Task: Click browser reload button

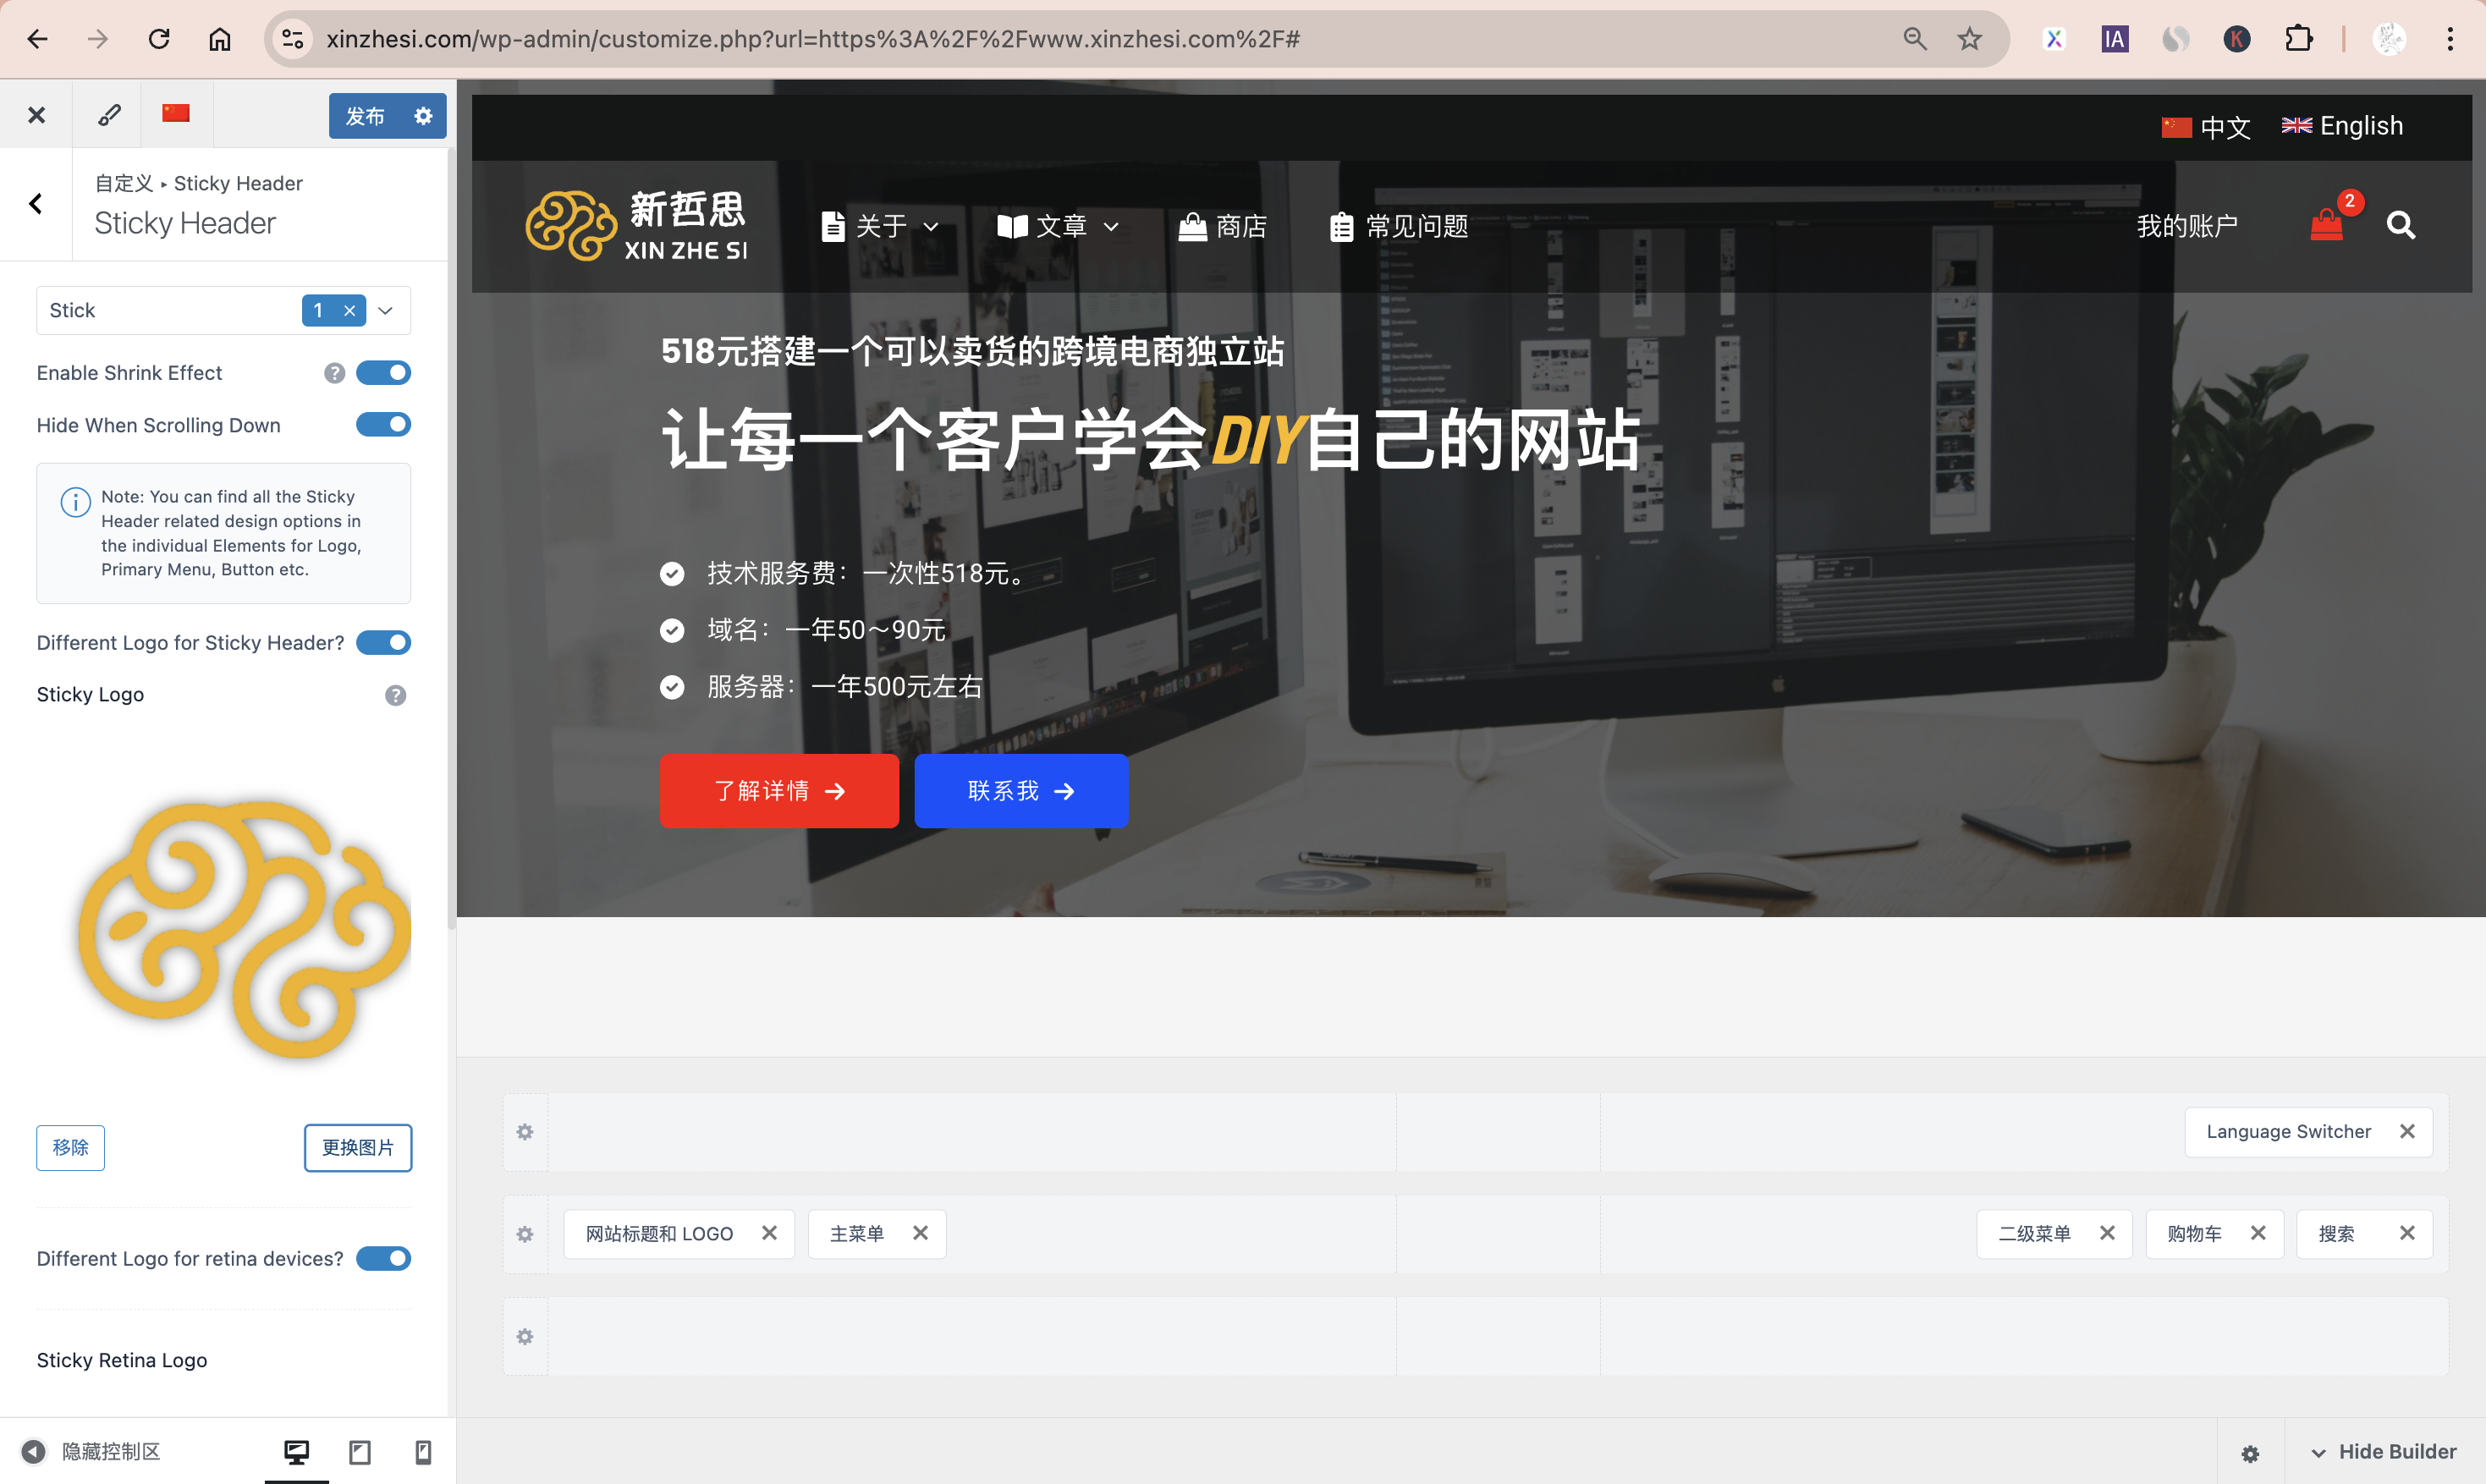Action: coord(158,39)
